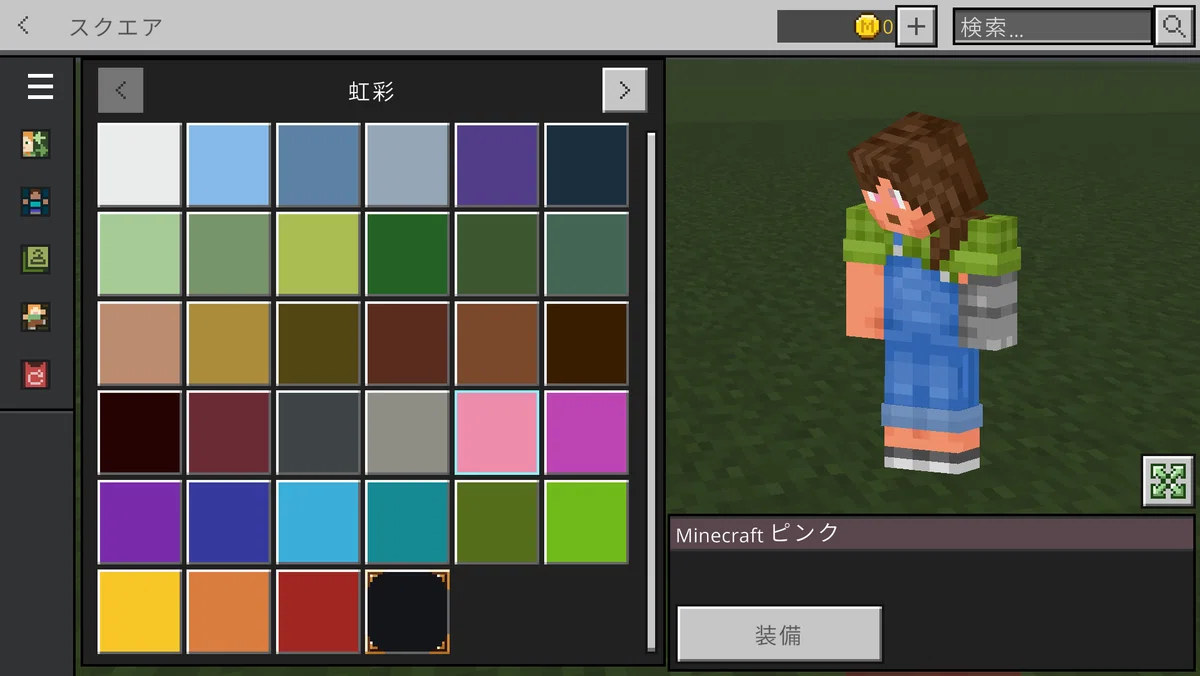Toggle fullscreen character preview icon
Image resolution: width=1200 pixels, height=676 pixels.
pos(1168,481)
